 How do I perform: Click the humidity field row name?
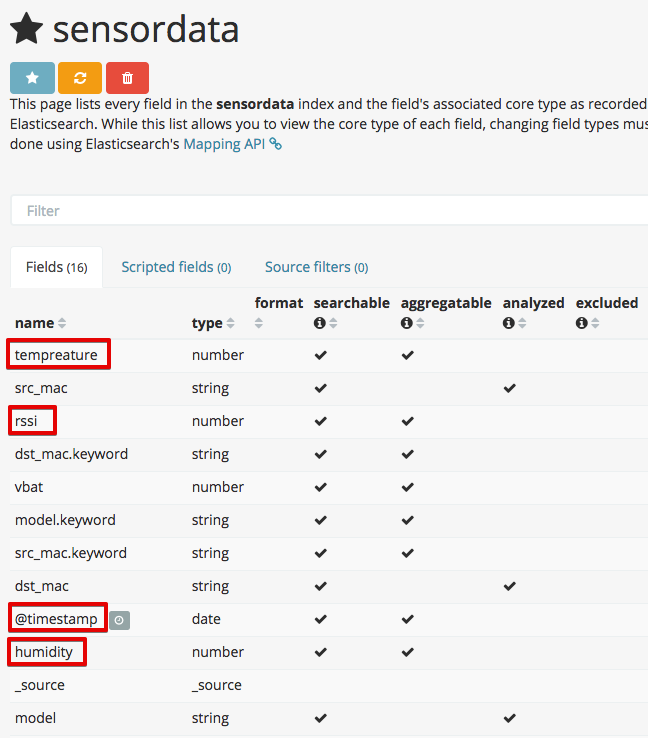(x=44, y=652)
